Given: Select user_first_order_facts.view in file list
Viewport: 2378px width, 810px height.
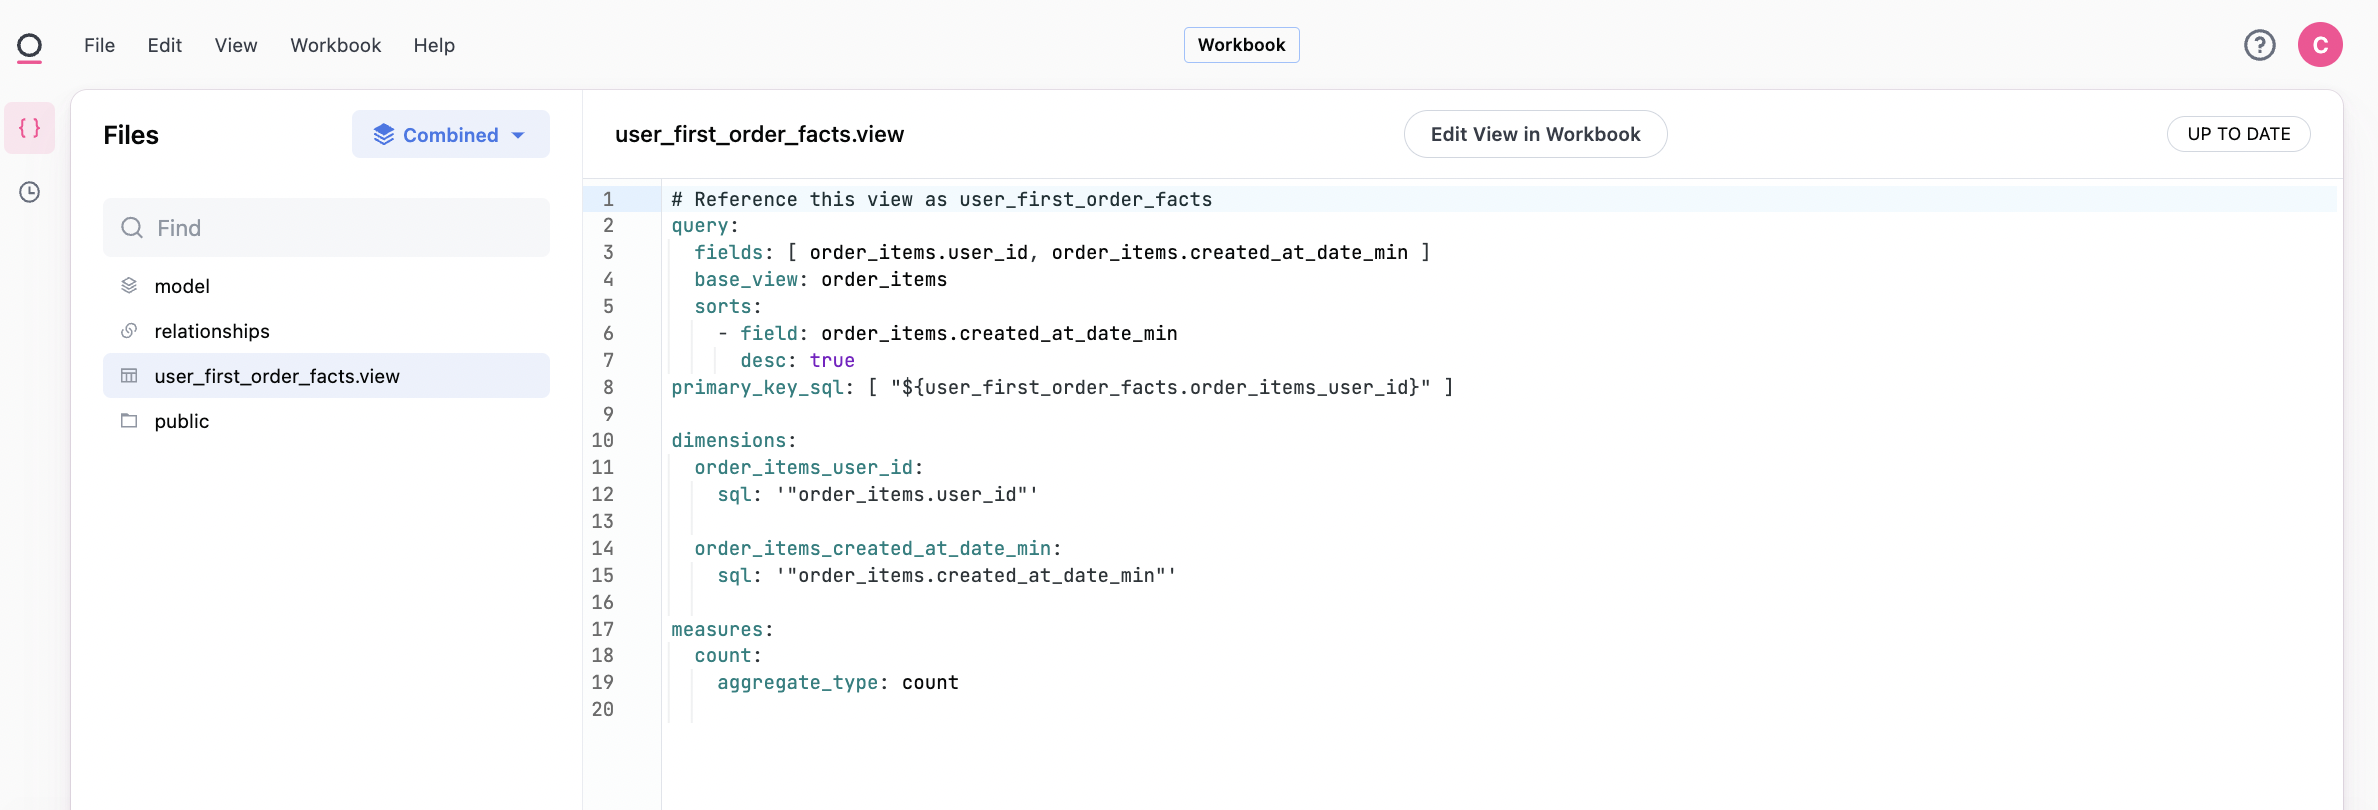Looking at the screenshot, I should pyautogui.click(x=277, y=376).
